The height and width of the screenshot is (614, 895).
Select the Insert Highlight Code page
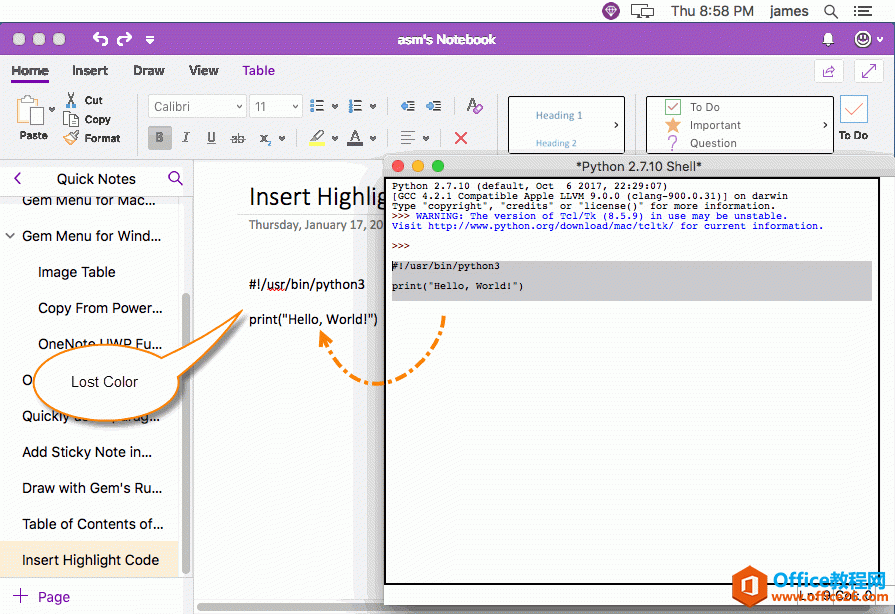pos(90,560)
